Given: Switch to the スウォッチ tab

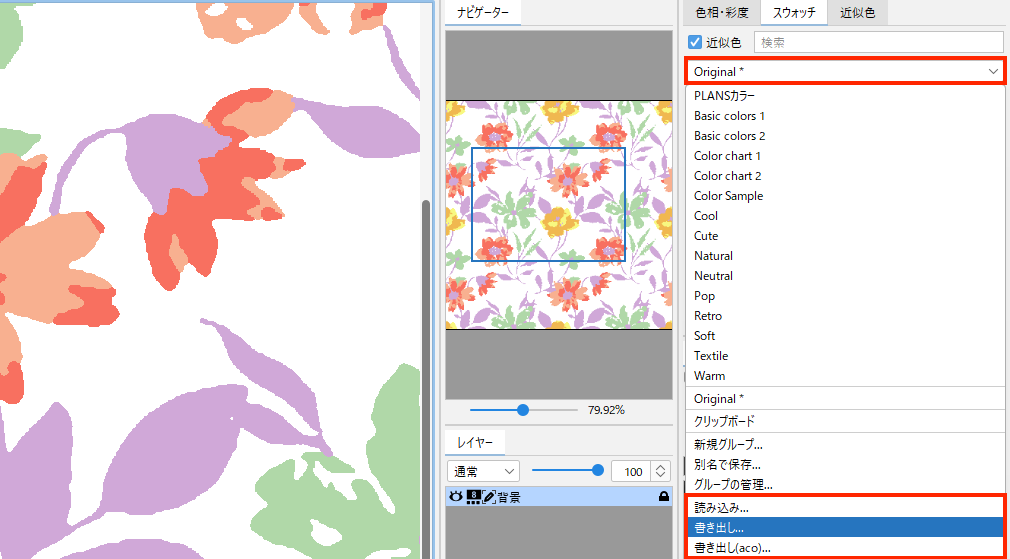Looking at the screenshot, I should click(794, 12).
